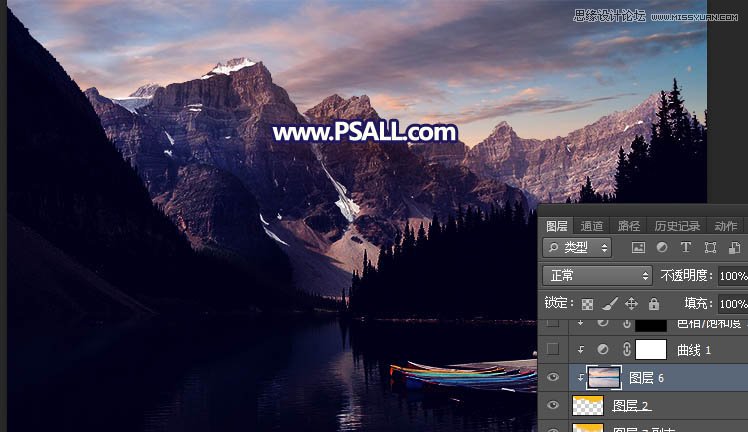Click curves adjustment icon of 曲线 1
This screenshot has height=432, width=748.
point(603,350)
